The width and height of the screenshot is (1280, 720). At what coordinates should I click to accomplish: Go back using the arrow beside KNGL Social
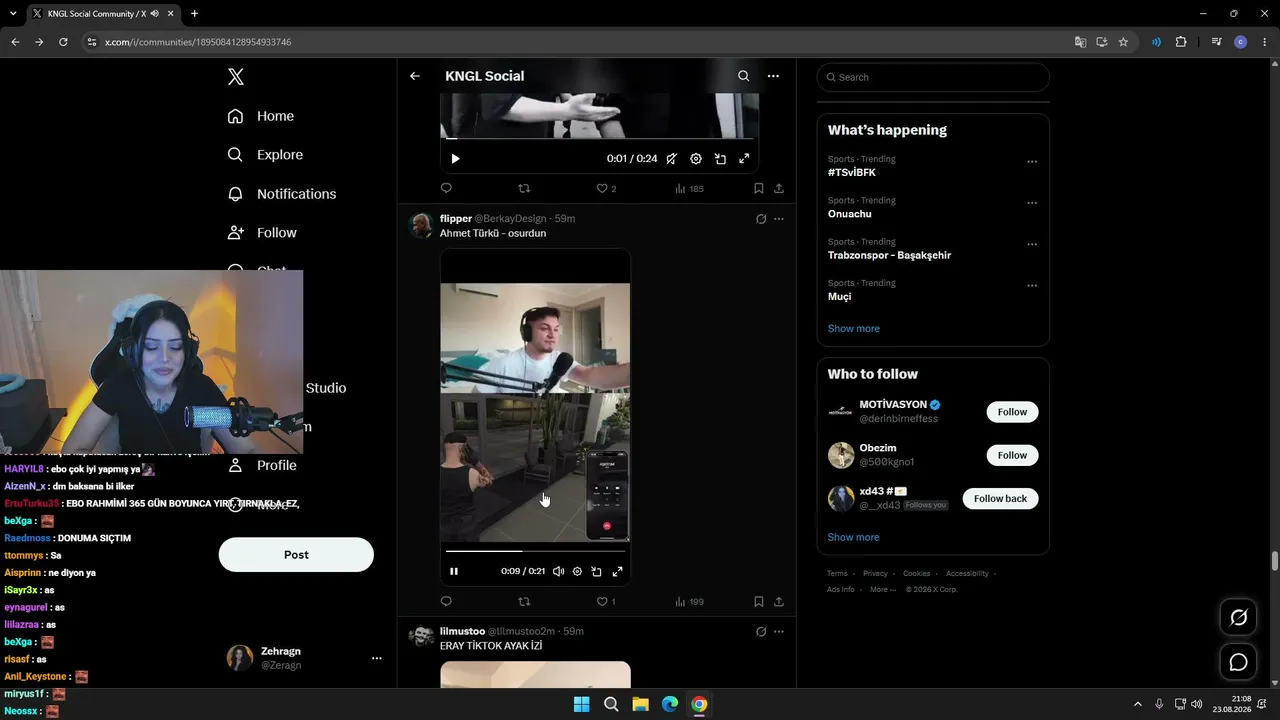[415, 76]
